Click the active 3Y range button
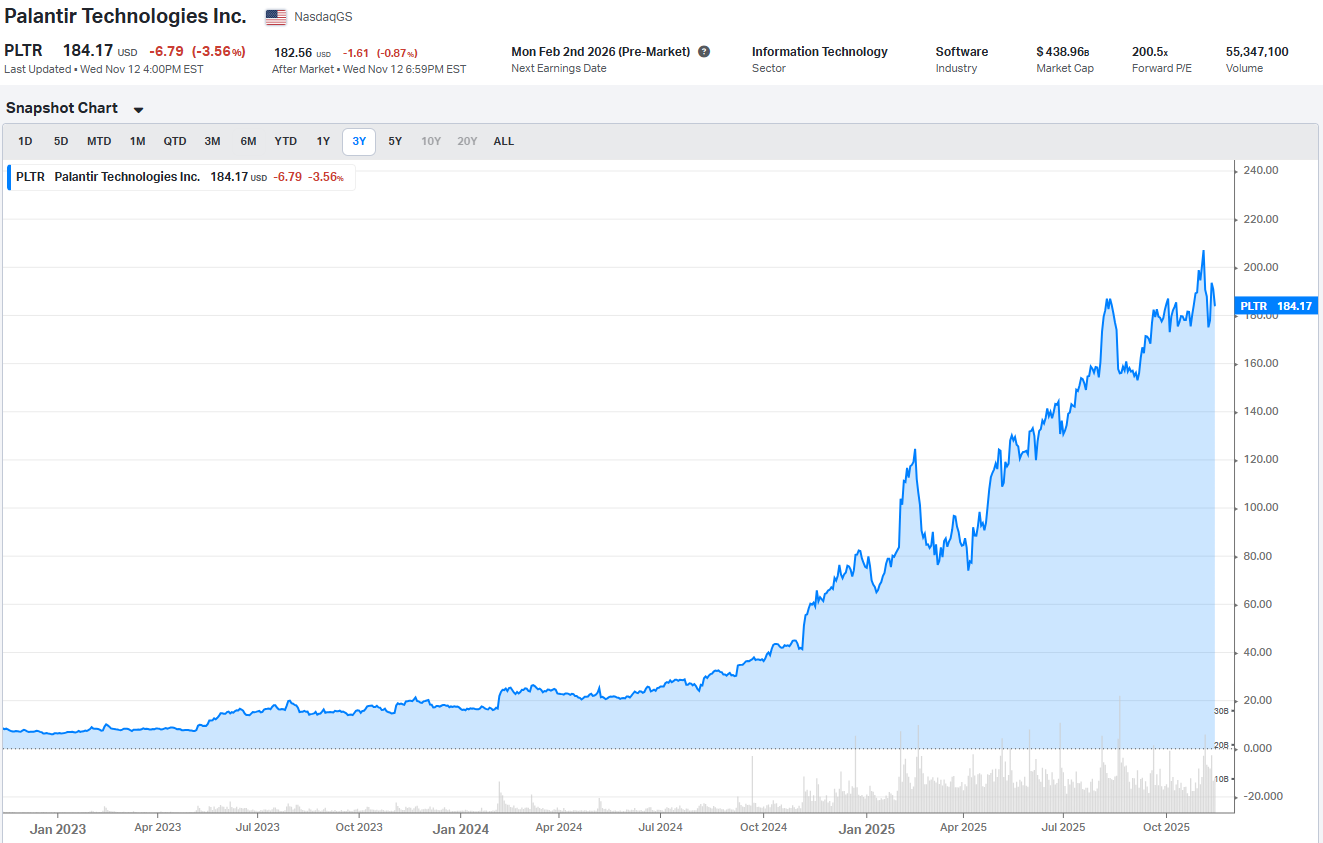 (x=359, y=141)
